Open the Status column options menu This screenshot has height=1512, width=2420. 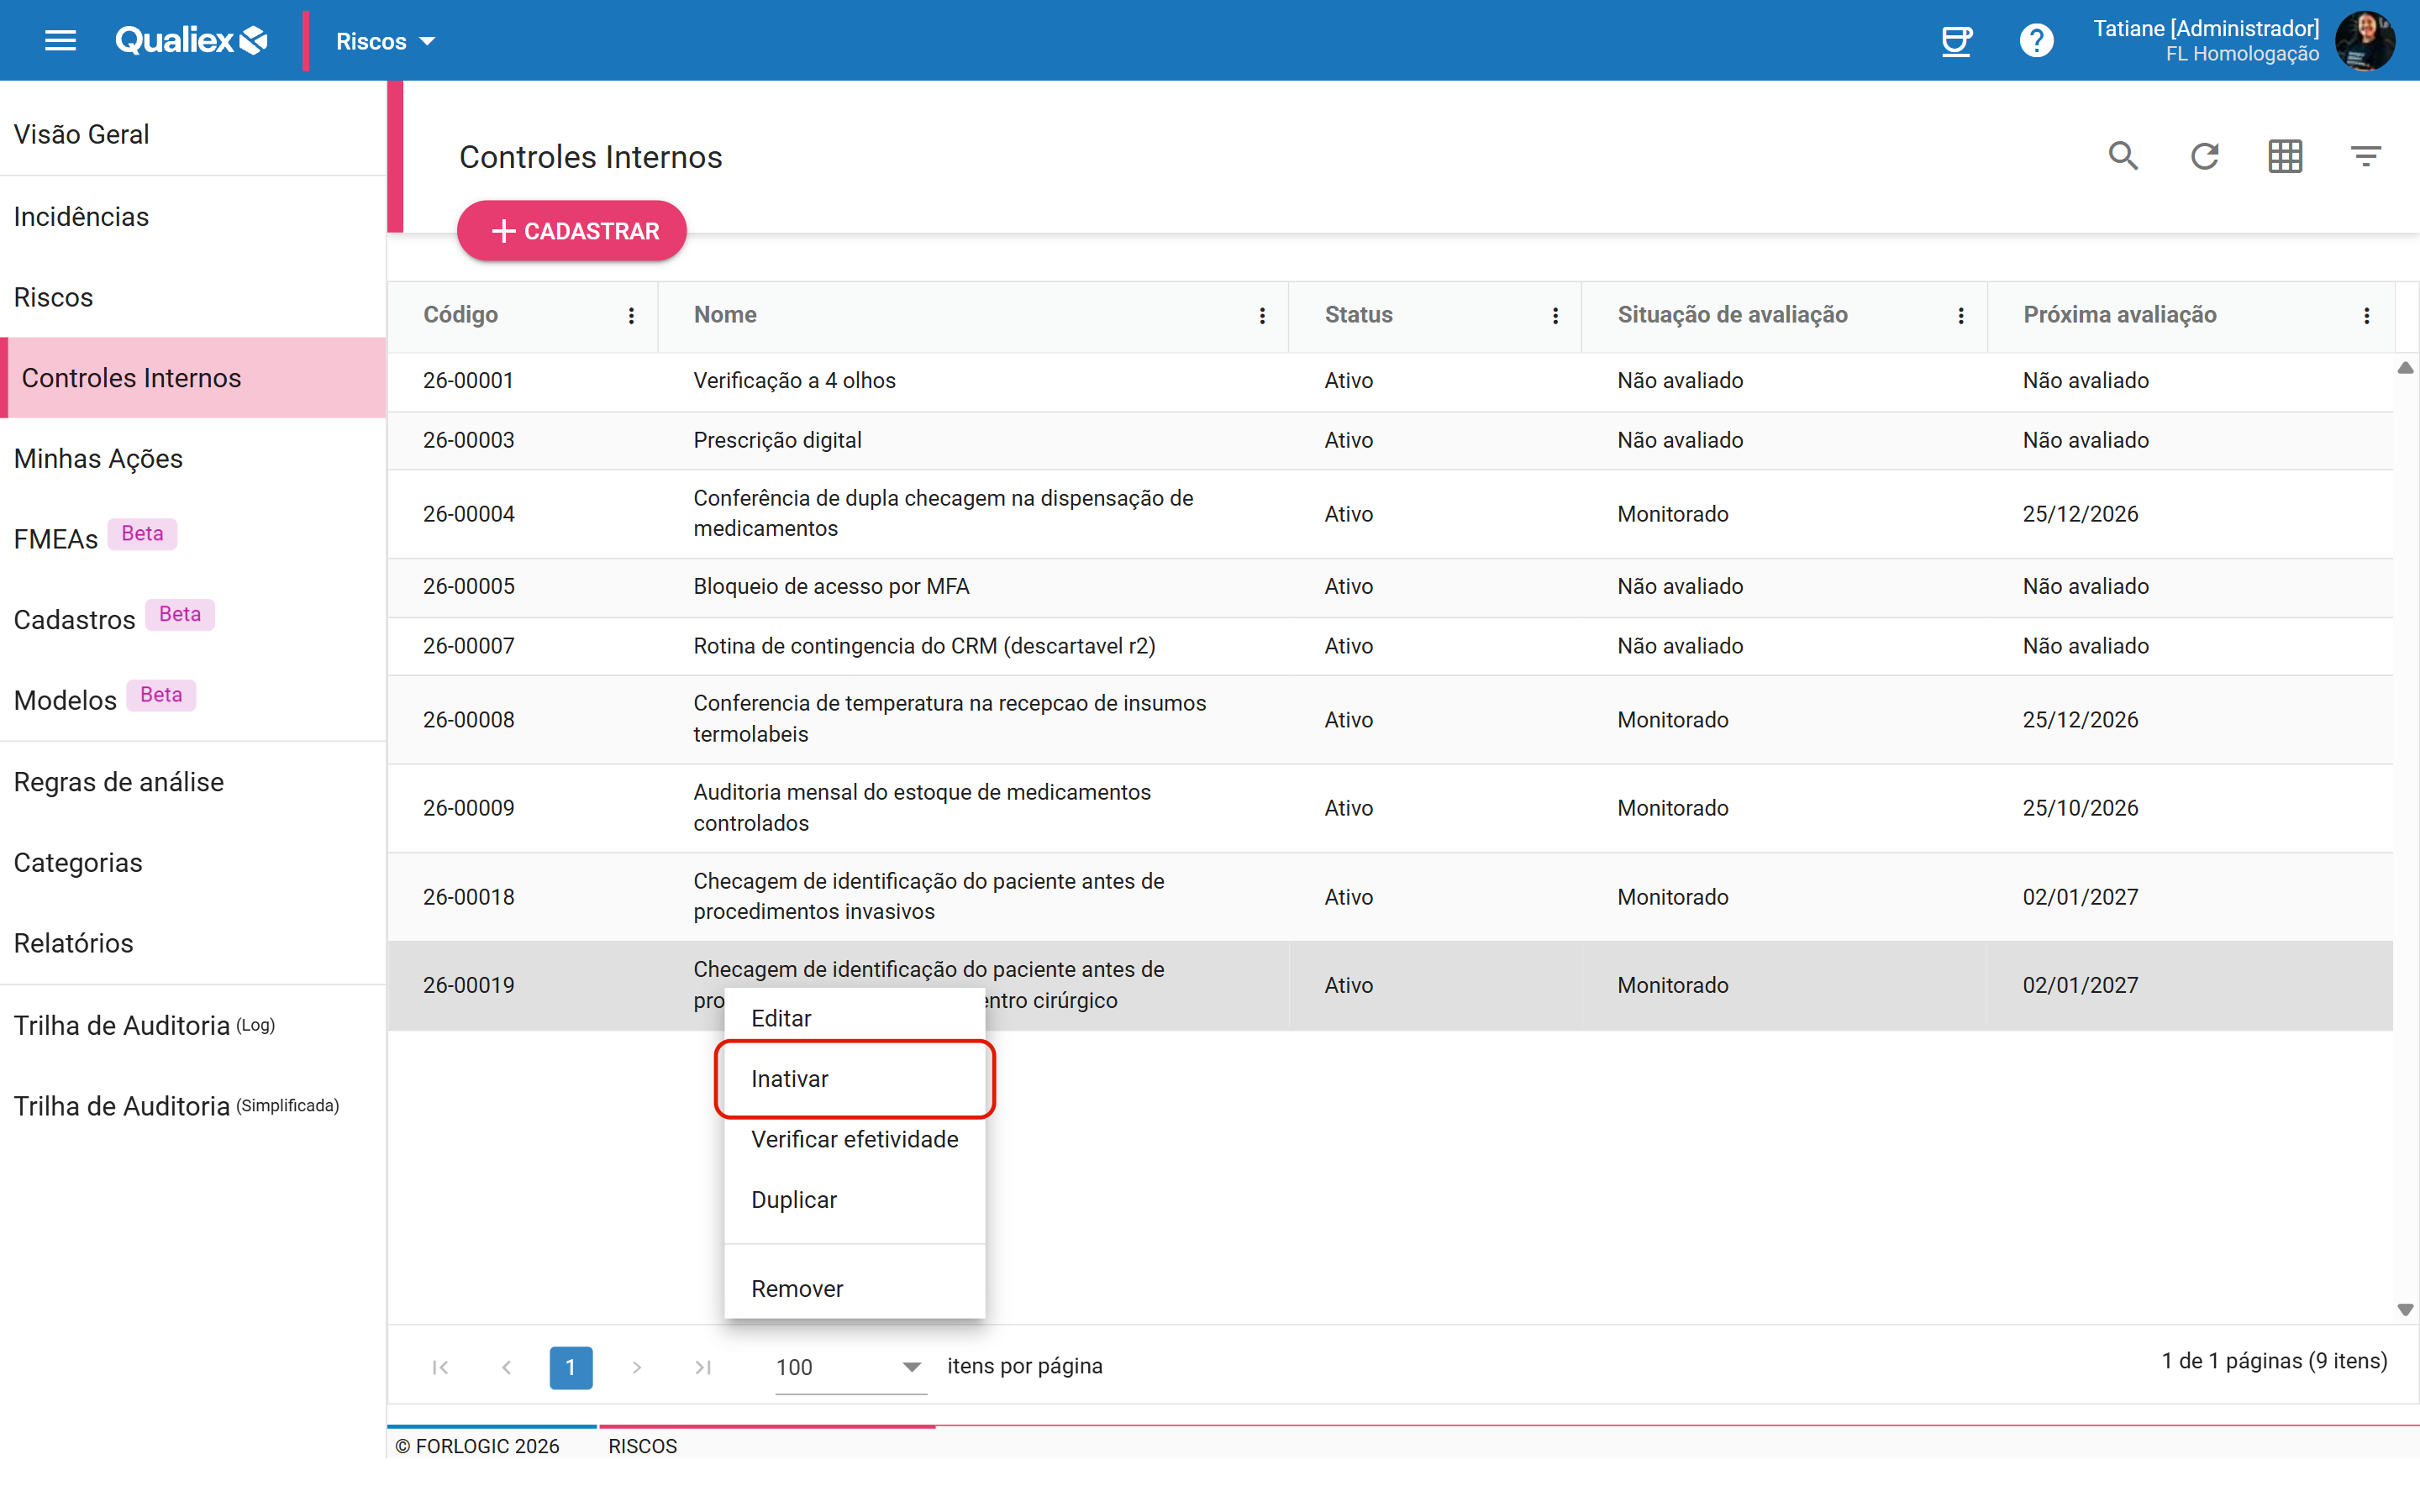pos(1555,315)
